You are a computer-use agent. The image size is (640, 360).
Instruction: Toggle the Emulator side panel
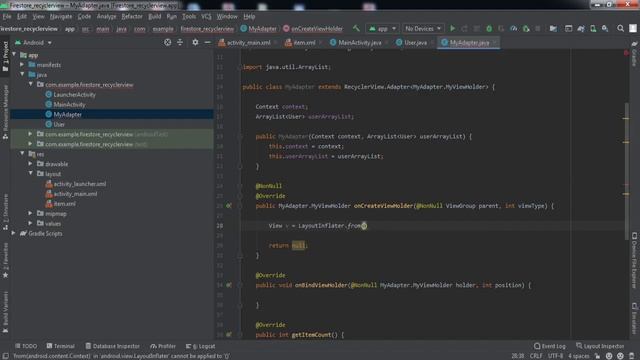coord(634,318)
